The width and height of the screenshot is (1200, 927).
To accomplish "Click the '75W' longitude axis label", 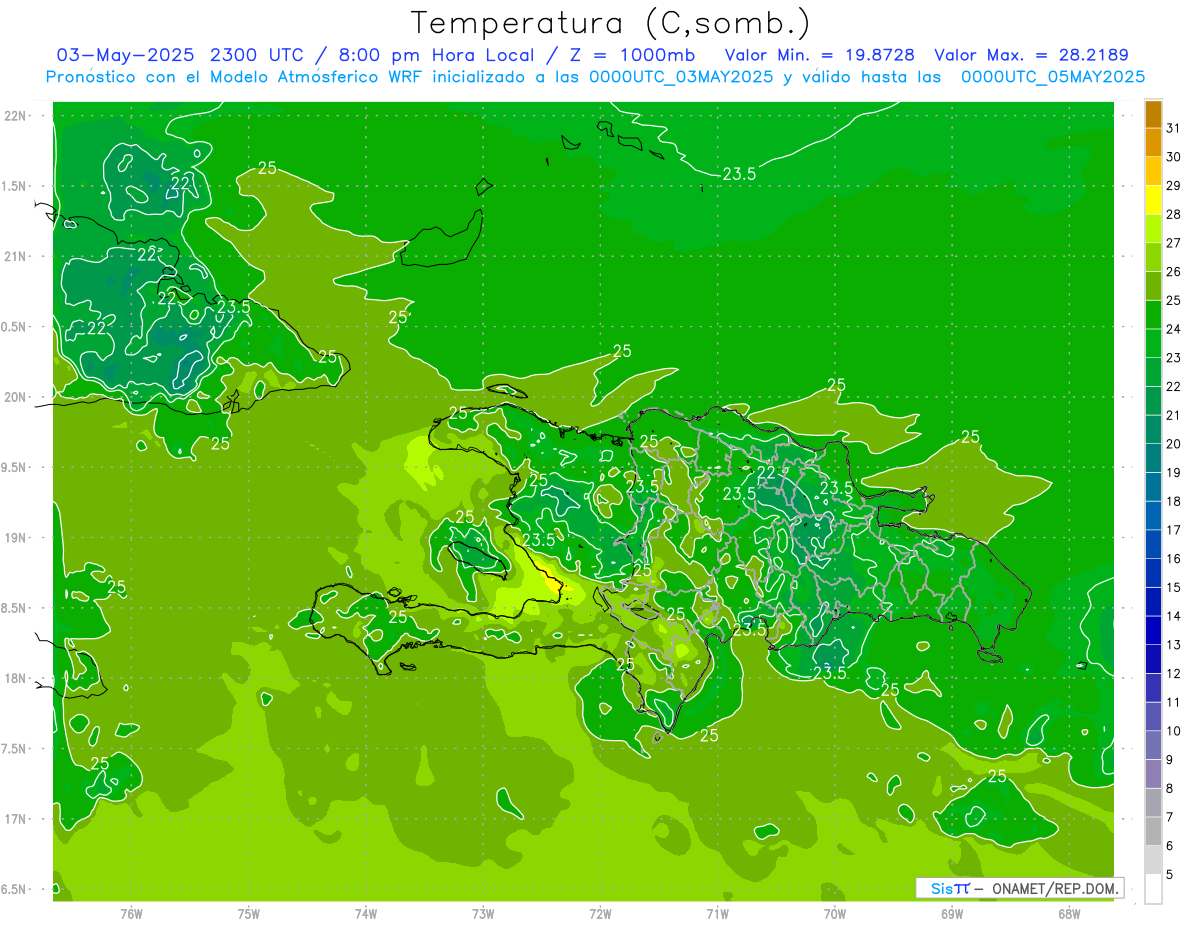I will [x=248, y=913].
